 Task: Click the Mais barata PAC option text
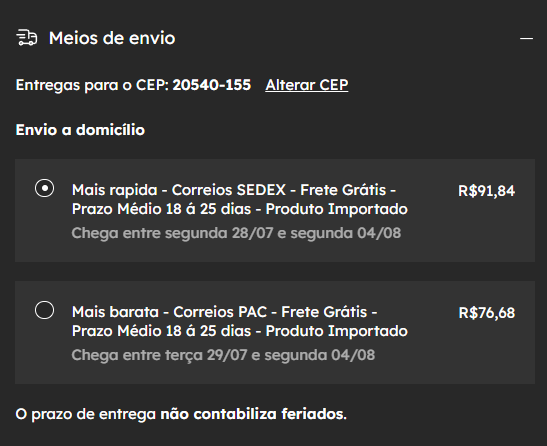[240, 321]
